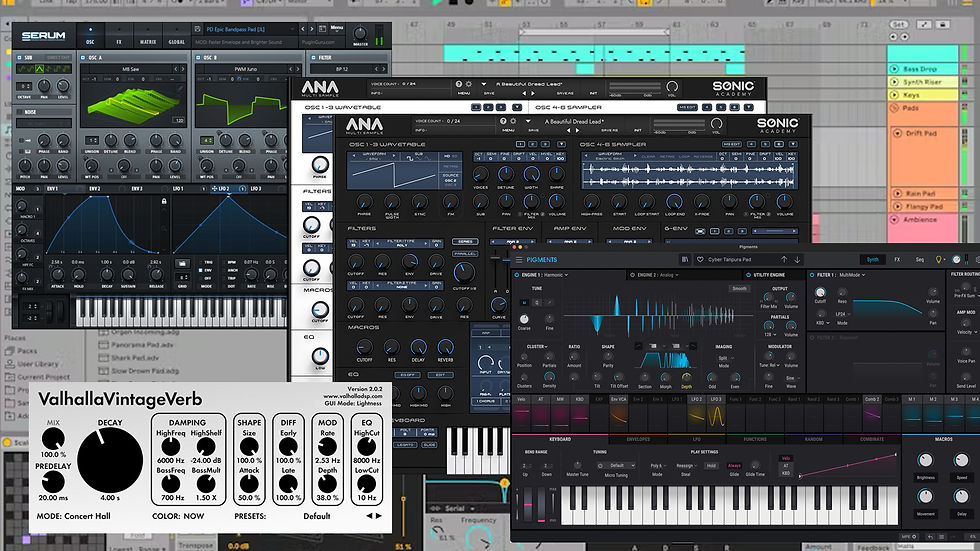Open Micro Tuning Default dropdown in Pigments

622,465
